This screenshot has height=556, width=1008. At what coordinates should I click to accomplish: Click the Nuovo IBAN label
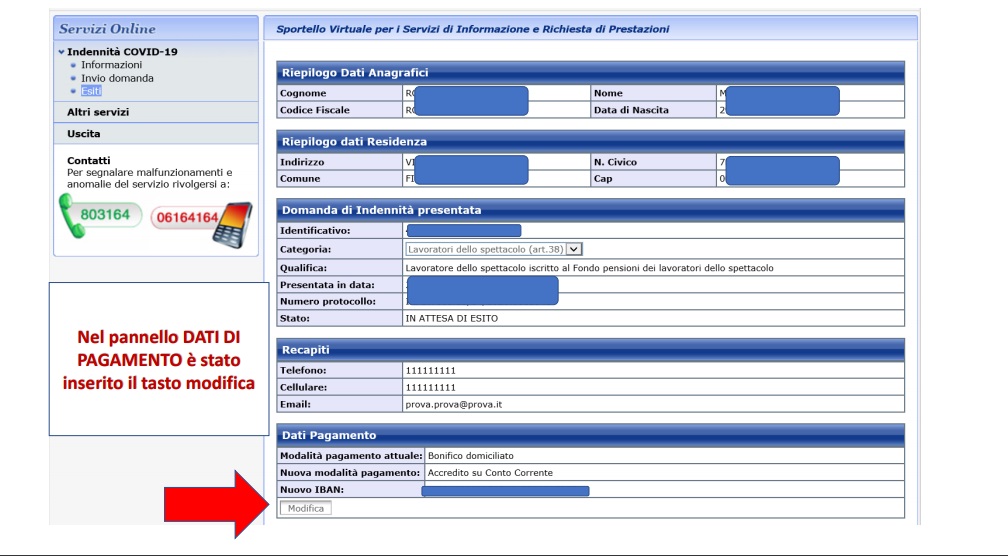312,490
